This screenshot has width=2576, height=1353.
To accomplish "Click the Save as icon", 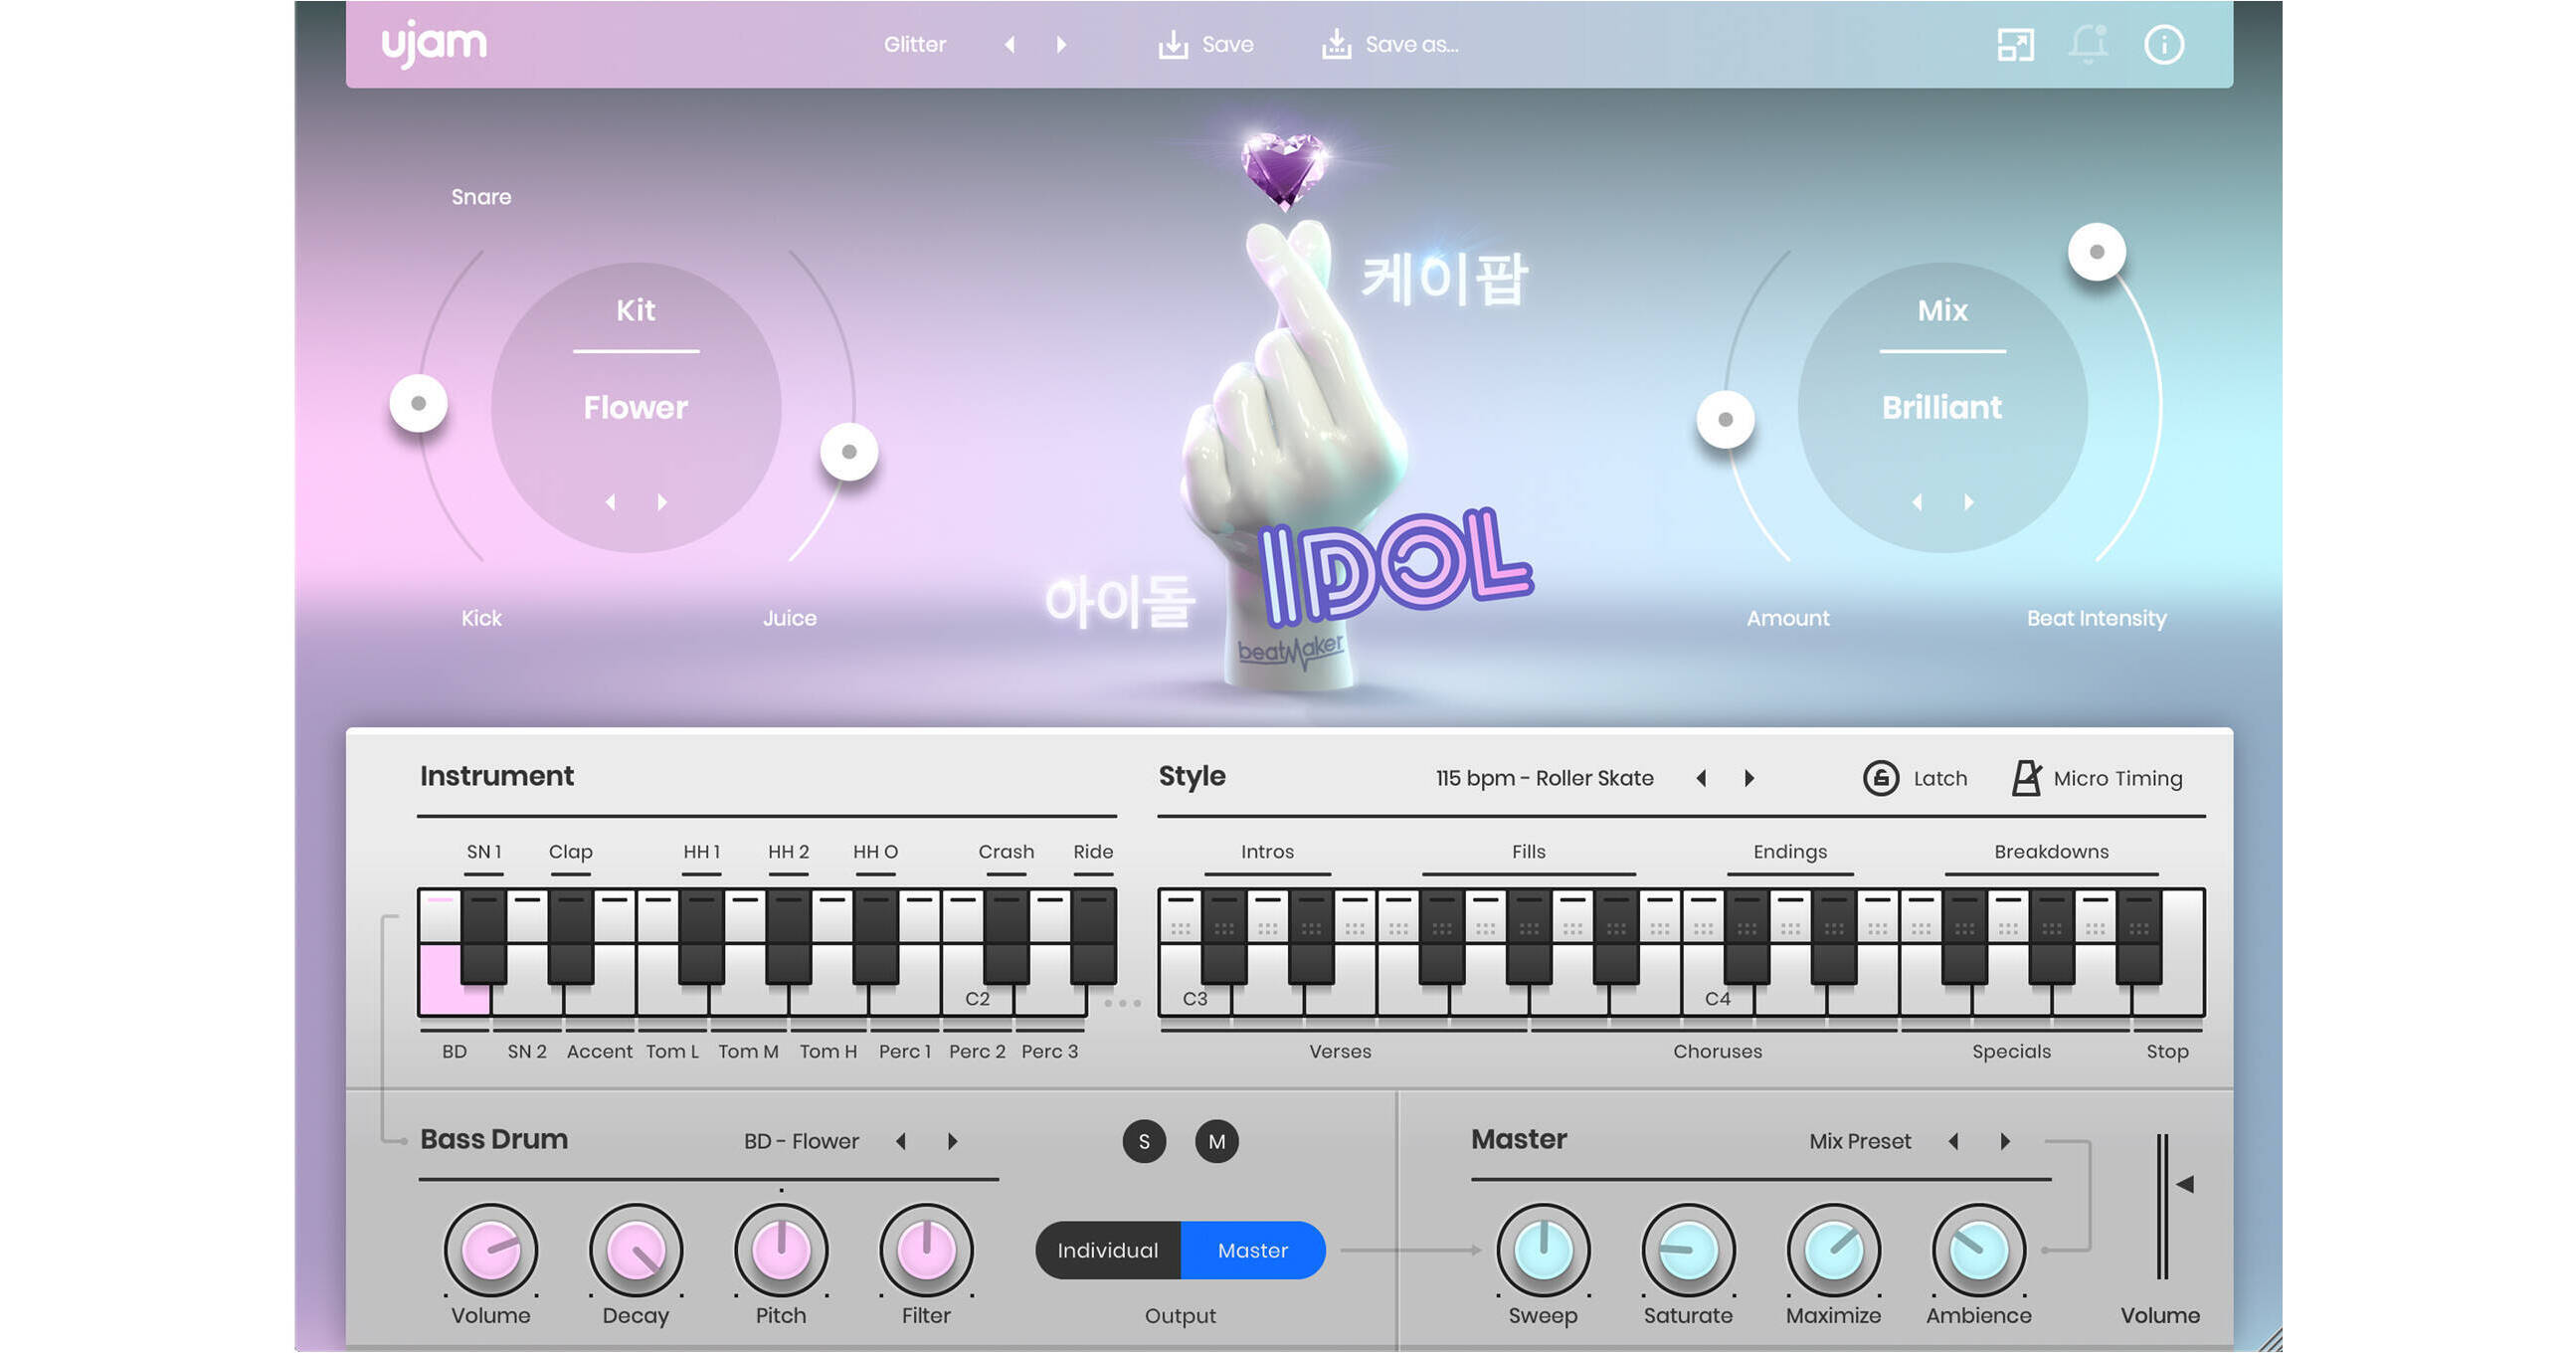I will tap(1337, 43).
